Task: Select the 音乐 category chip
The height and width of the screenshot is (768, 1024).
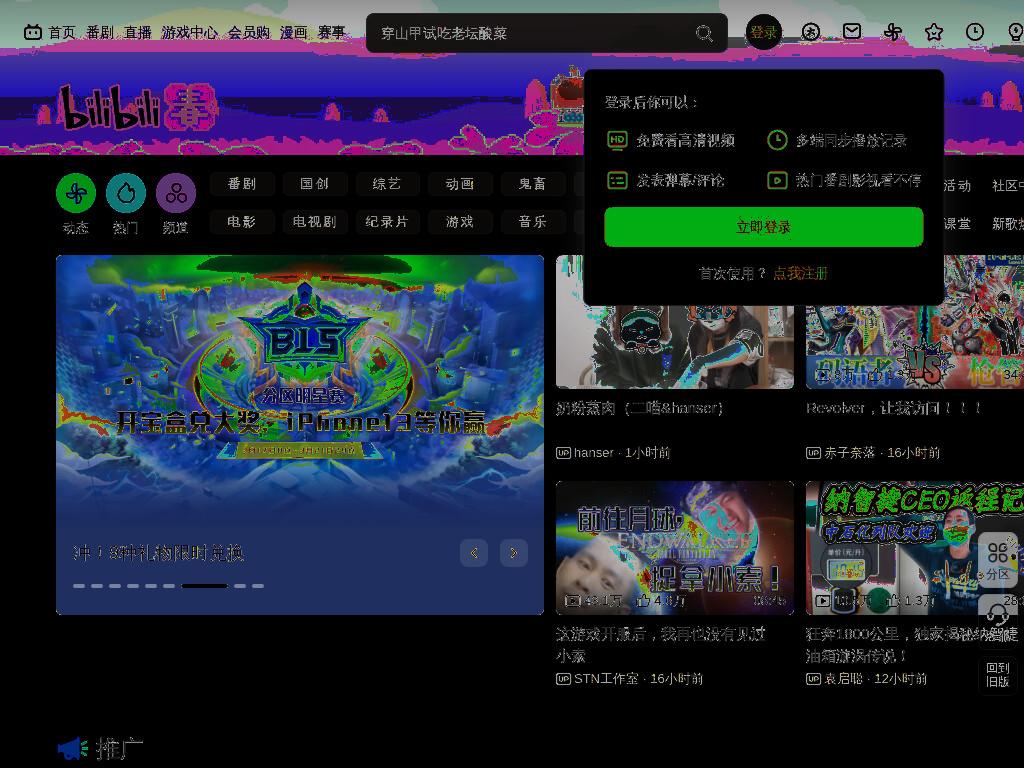Action: tap(532, 222)
